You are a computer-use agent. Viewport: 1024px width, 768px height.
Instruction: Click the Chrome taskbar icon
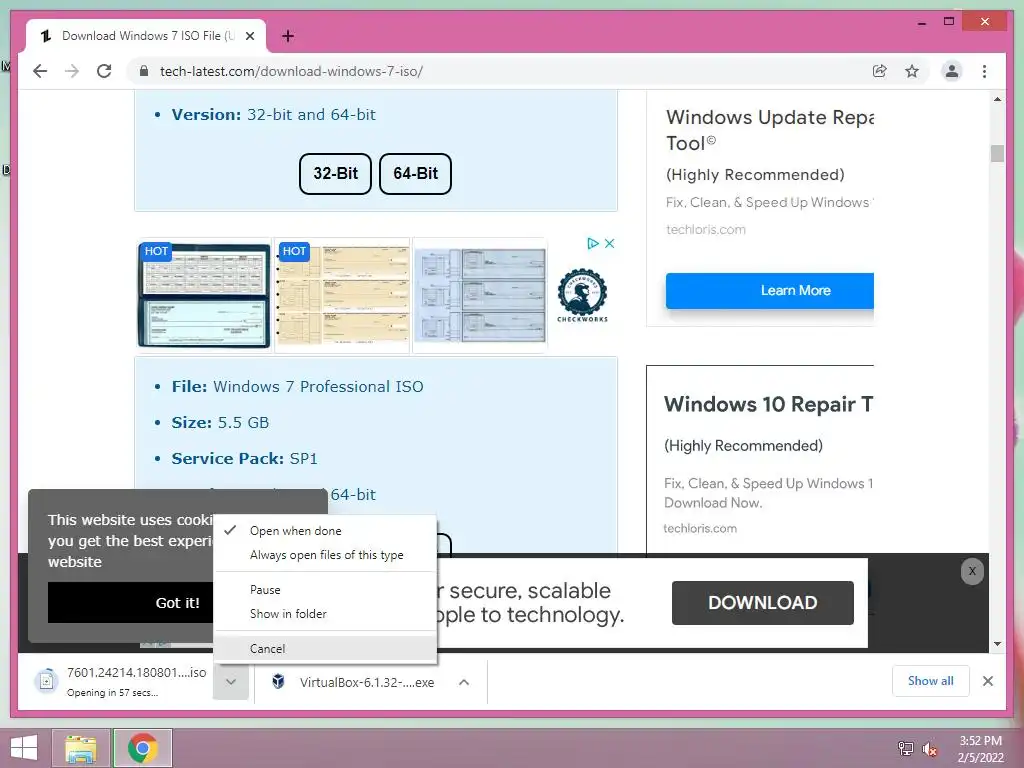point(142,748)
